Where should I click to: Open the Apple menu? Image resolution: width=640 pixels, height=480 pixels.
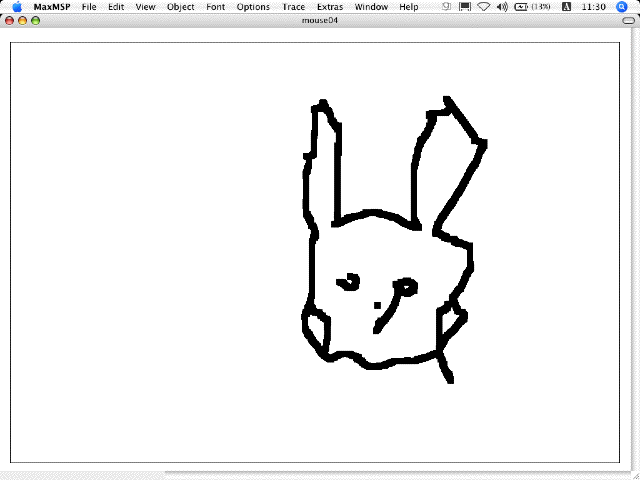(17, 7)
